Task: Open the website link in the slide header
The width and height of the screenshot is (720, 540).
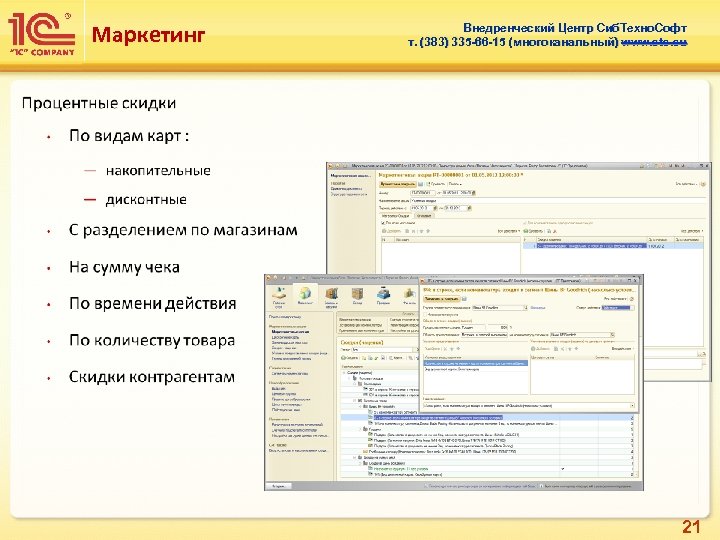Action: (x=654, y=42)
